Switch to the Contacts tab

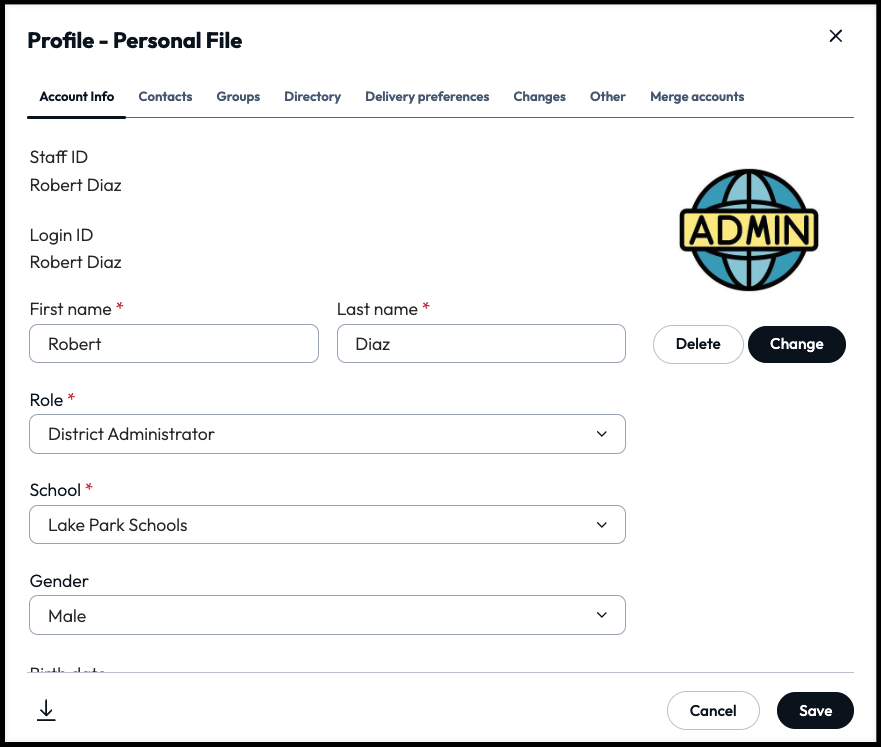coord(165,97)
